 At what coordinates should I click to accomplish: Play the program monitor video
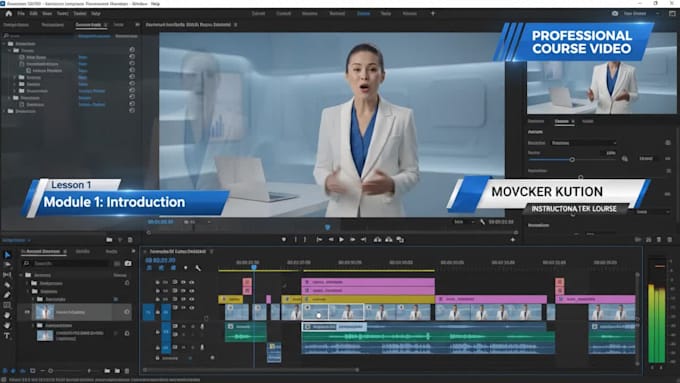pyautogui.click(x=341, y=239)
